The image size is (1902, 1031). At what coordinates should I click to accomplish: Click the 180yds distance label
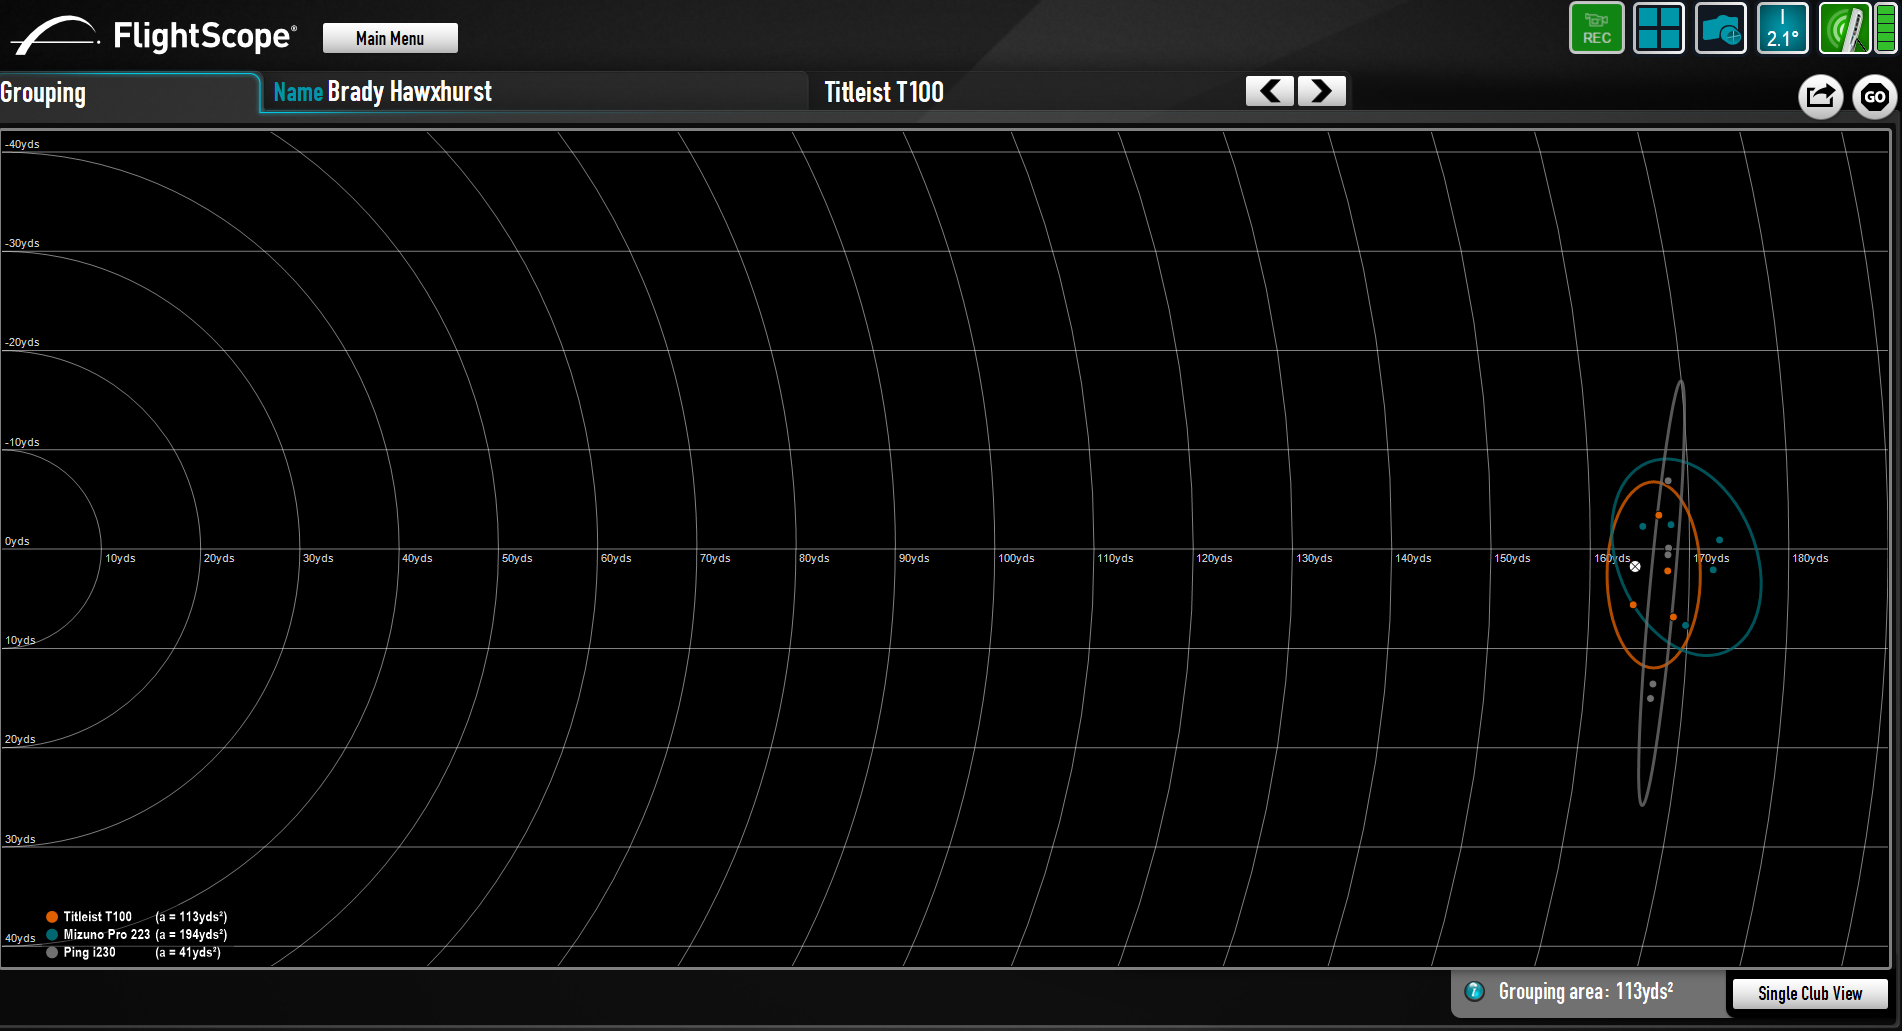tap(1810, 559)
